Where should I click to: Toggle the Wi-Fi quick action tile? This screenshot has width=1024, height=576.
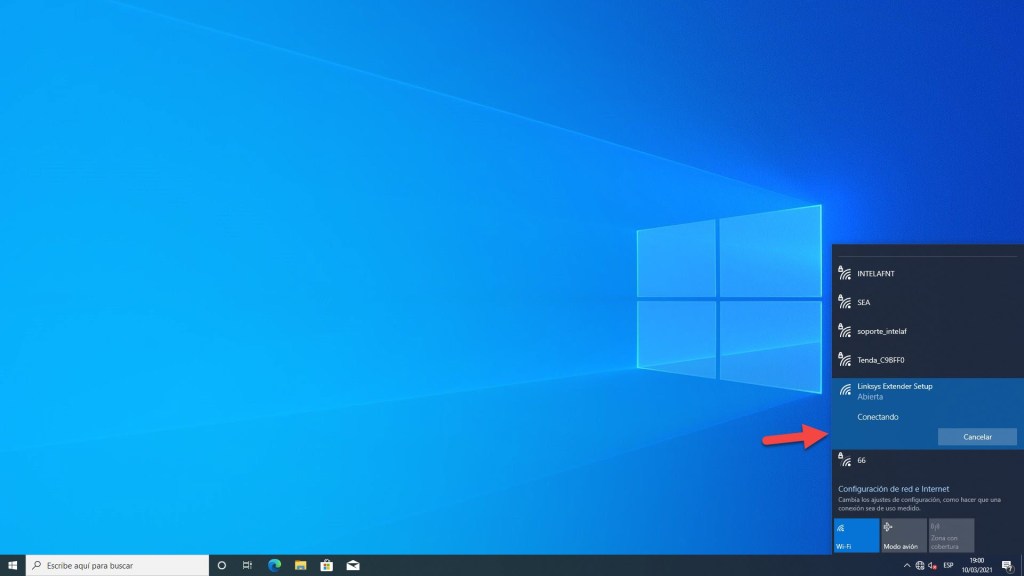tap(856, 535)
